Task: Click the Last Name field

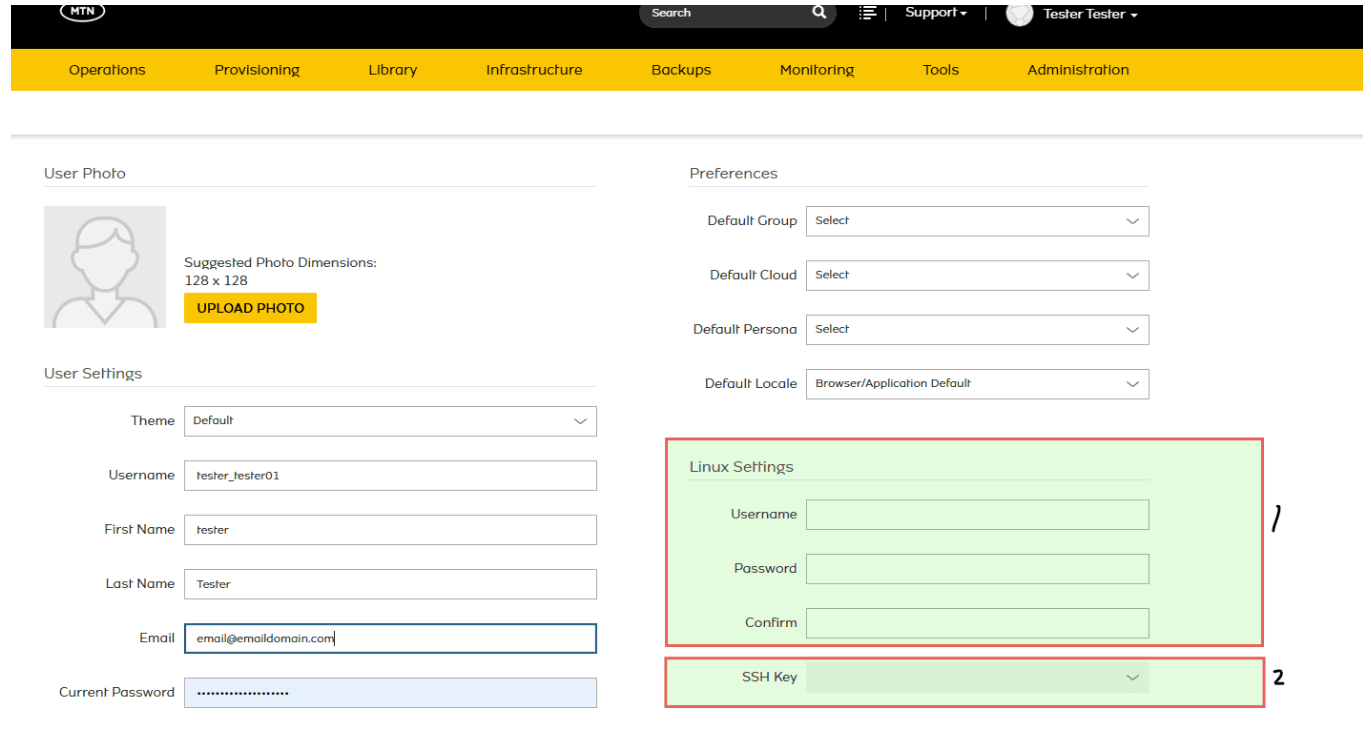Action: tap(390, 584)
